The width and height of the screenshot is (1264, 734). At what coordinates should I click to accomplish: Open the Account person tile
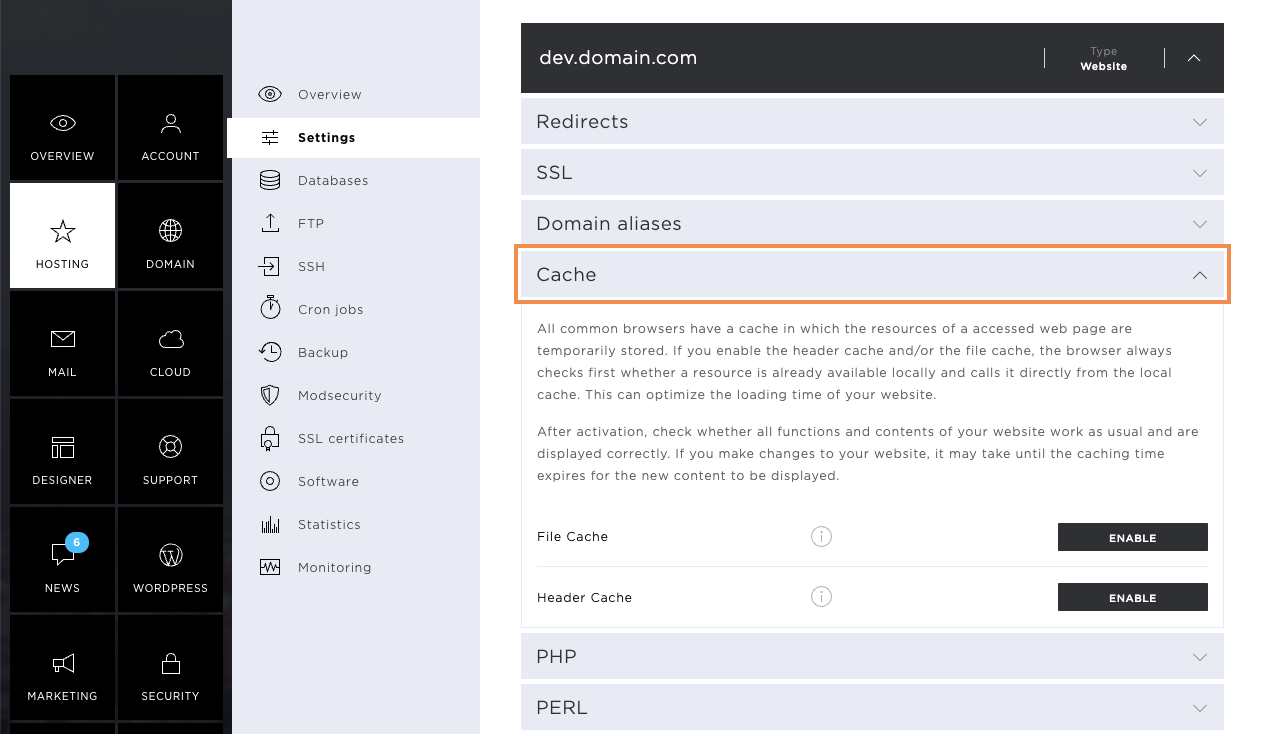pyautogui.click(x=170, y=128)
